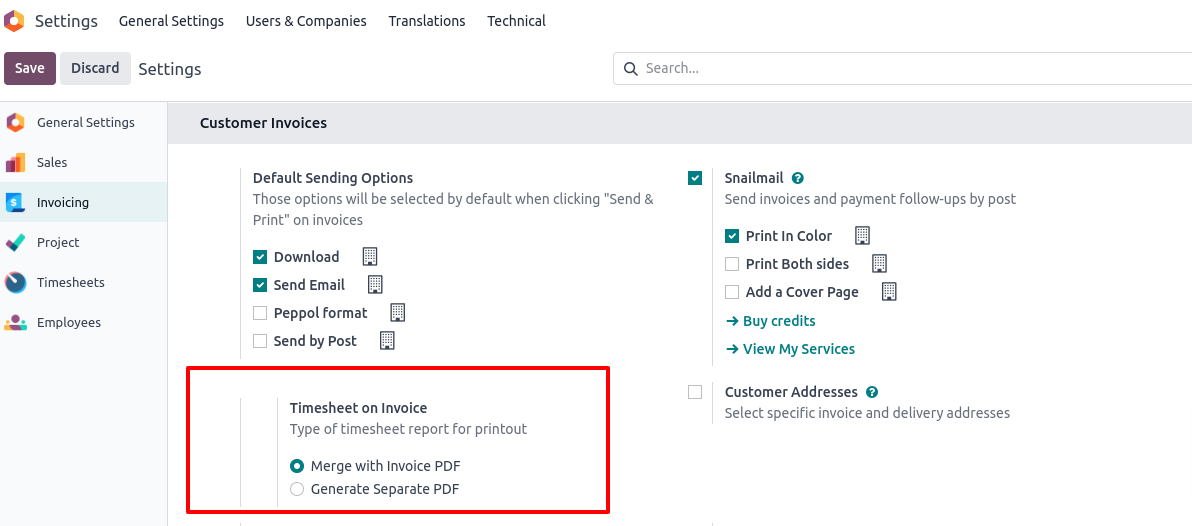Click the Odoo logo in top bar
Screen dimensions: 1192x526
pyautogui.click(x=14, y=21)
